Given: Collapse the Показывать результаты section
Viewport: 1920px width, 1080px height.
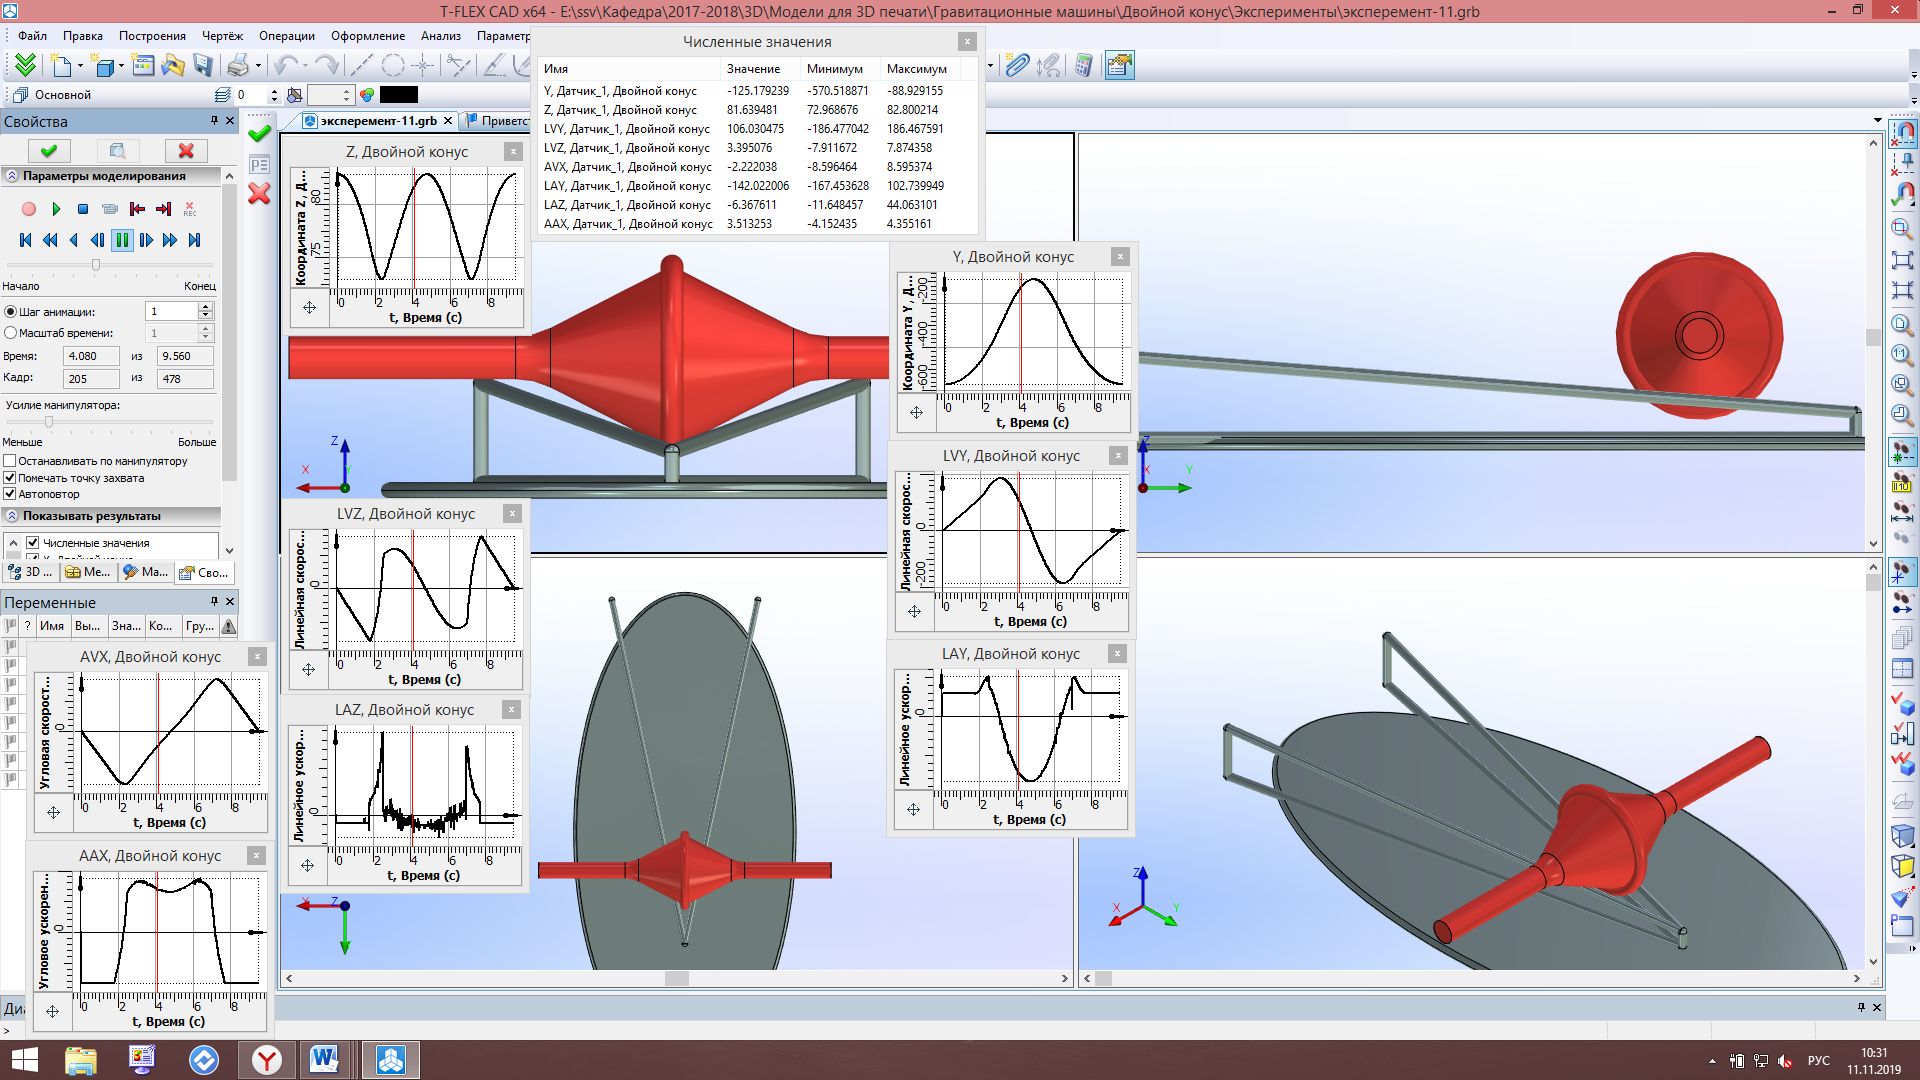Looking at the screenshot, I should point(12,516).
